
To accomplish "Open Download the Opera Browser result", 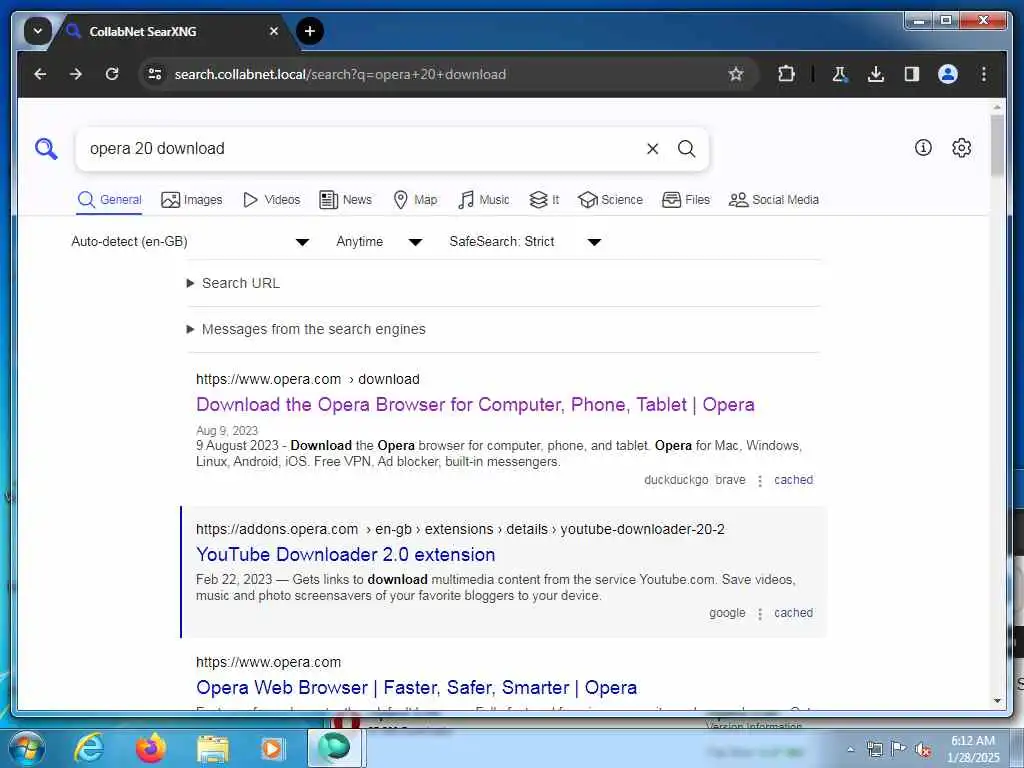I will click(x=475, y=405).
